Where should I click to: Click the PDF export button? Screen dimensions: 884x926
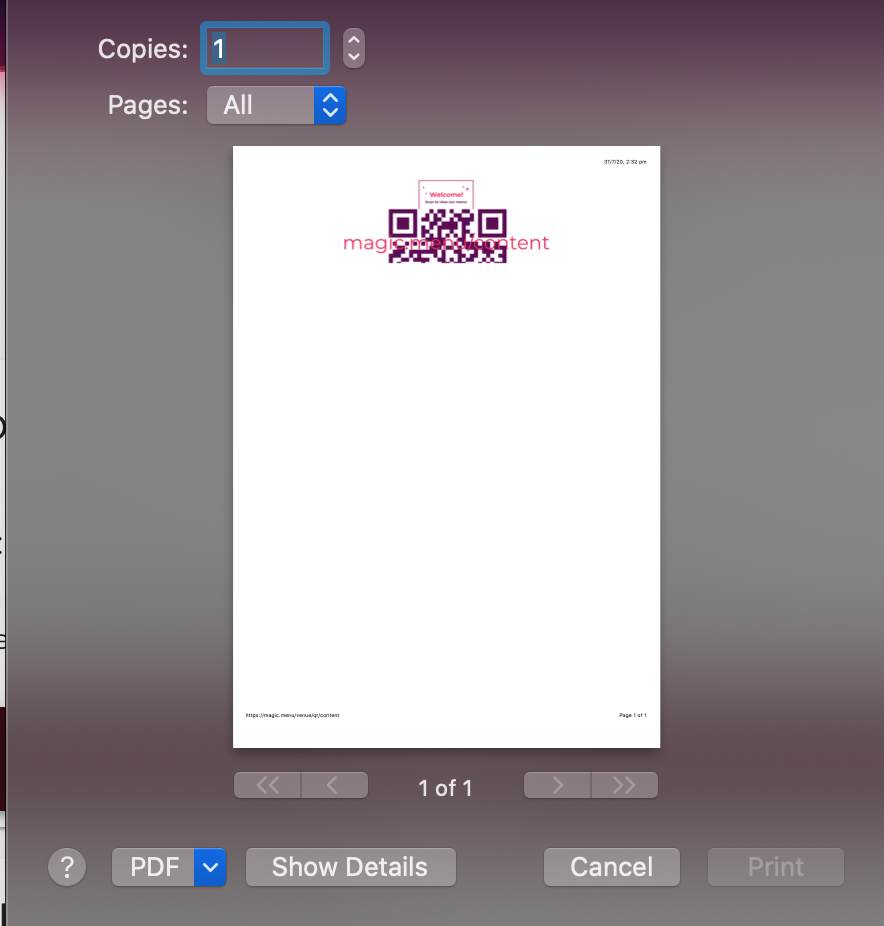155,867
